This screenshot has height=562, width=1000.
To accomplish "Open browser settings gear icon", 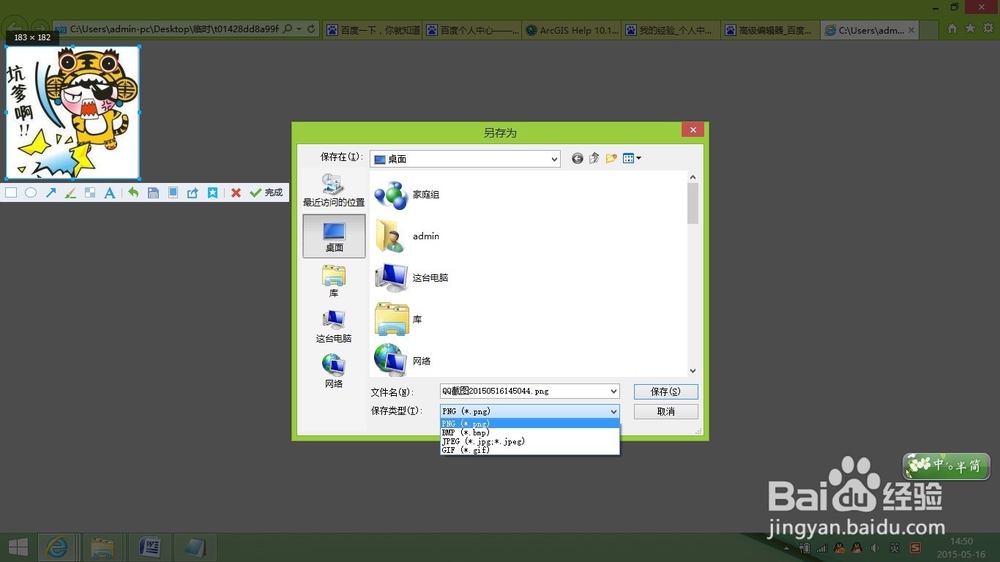I will pyautogui.click(x=988, y=29).
